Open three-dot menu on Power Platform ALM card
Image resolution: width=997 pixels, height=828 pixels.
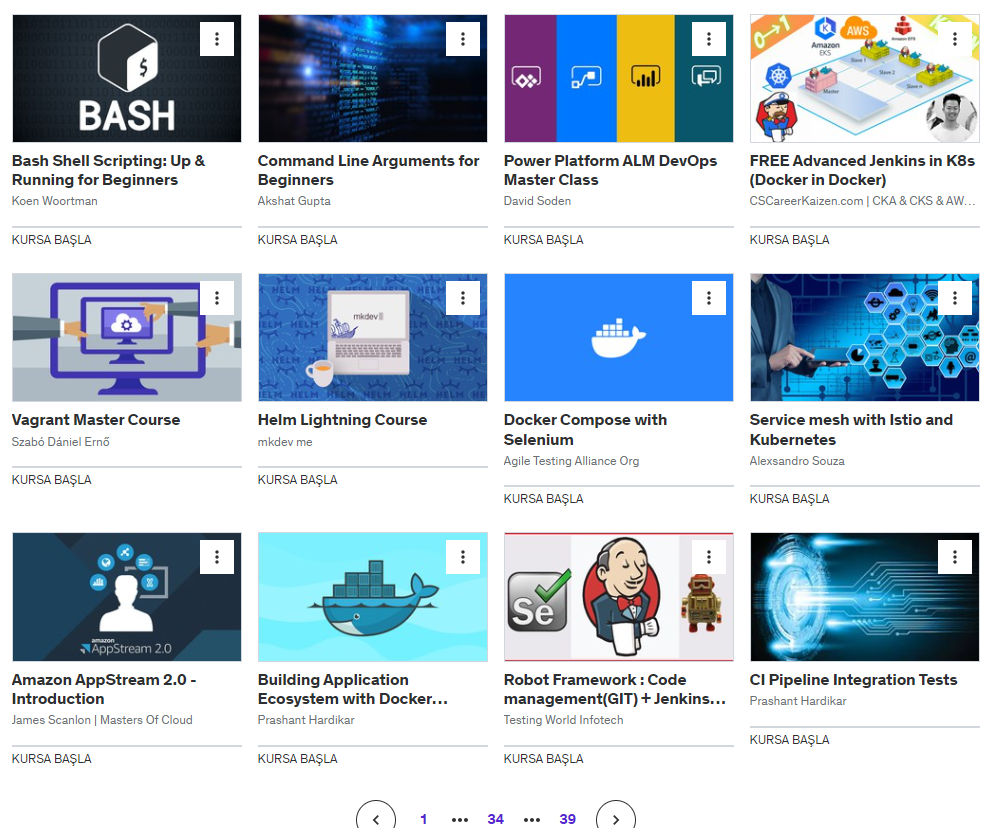(709, 39)
